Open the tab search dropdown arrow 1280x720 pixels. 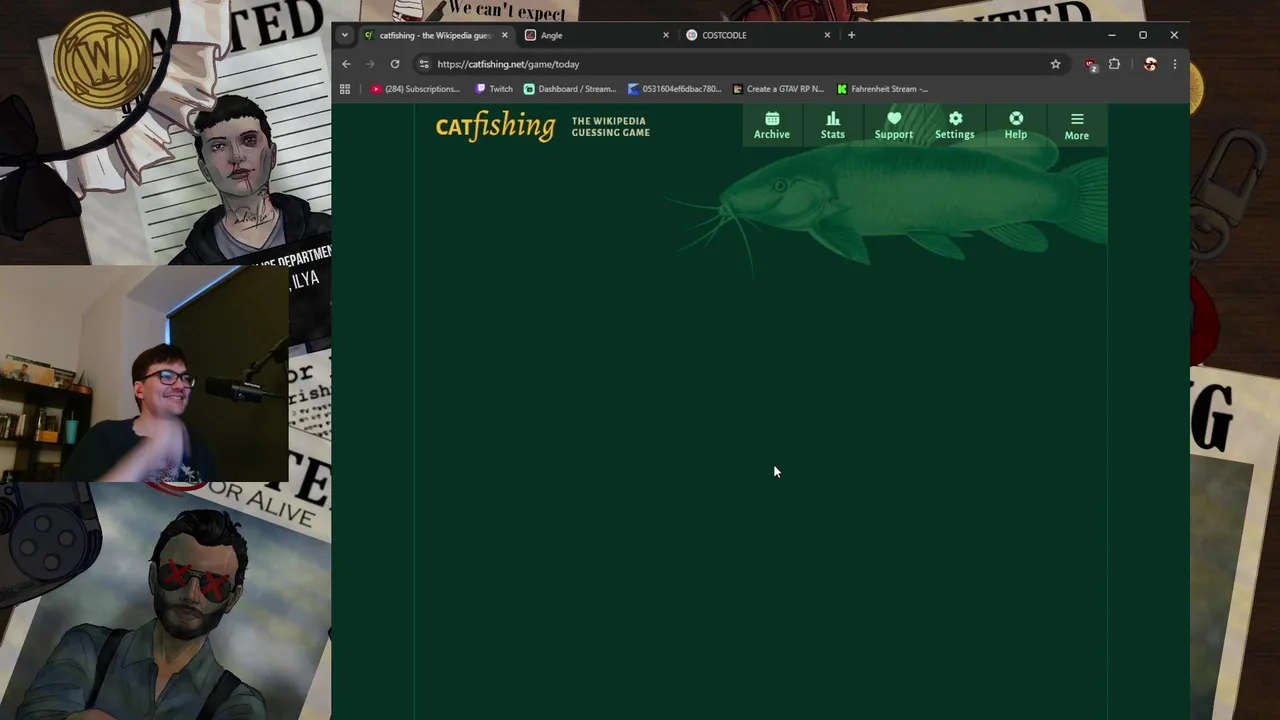point(344,35)
